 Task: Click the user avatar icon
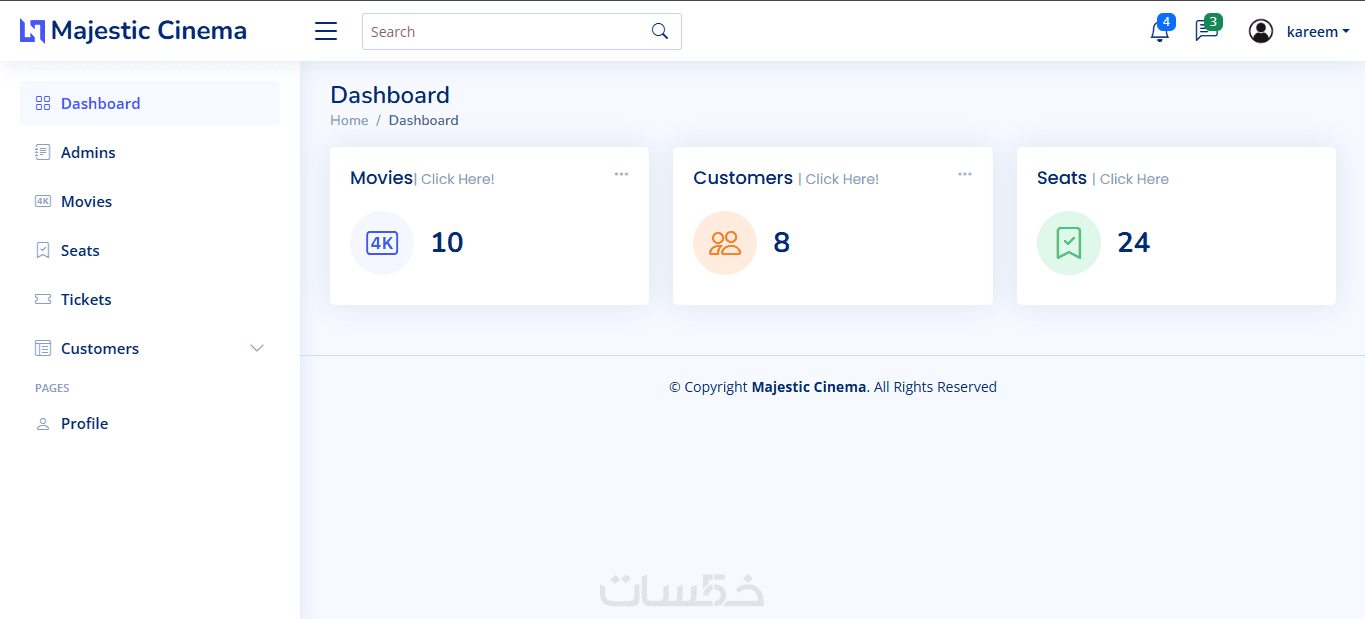coord(1260,31)
